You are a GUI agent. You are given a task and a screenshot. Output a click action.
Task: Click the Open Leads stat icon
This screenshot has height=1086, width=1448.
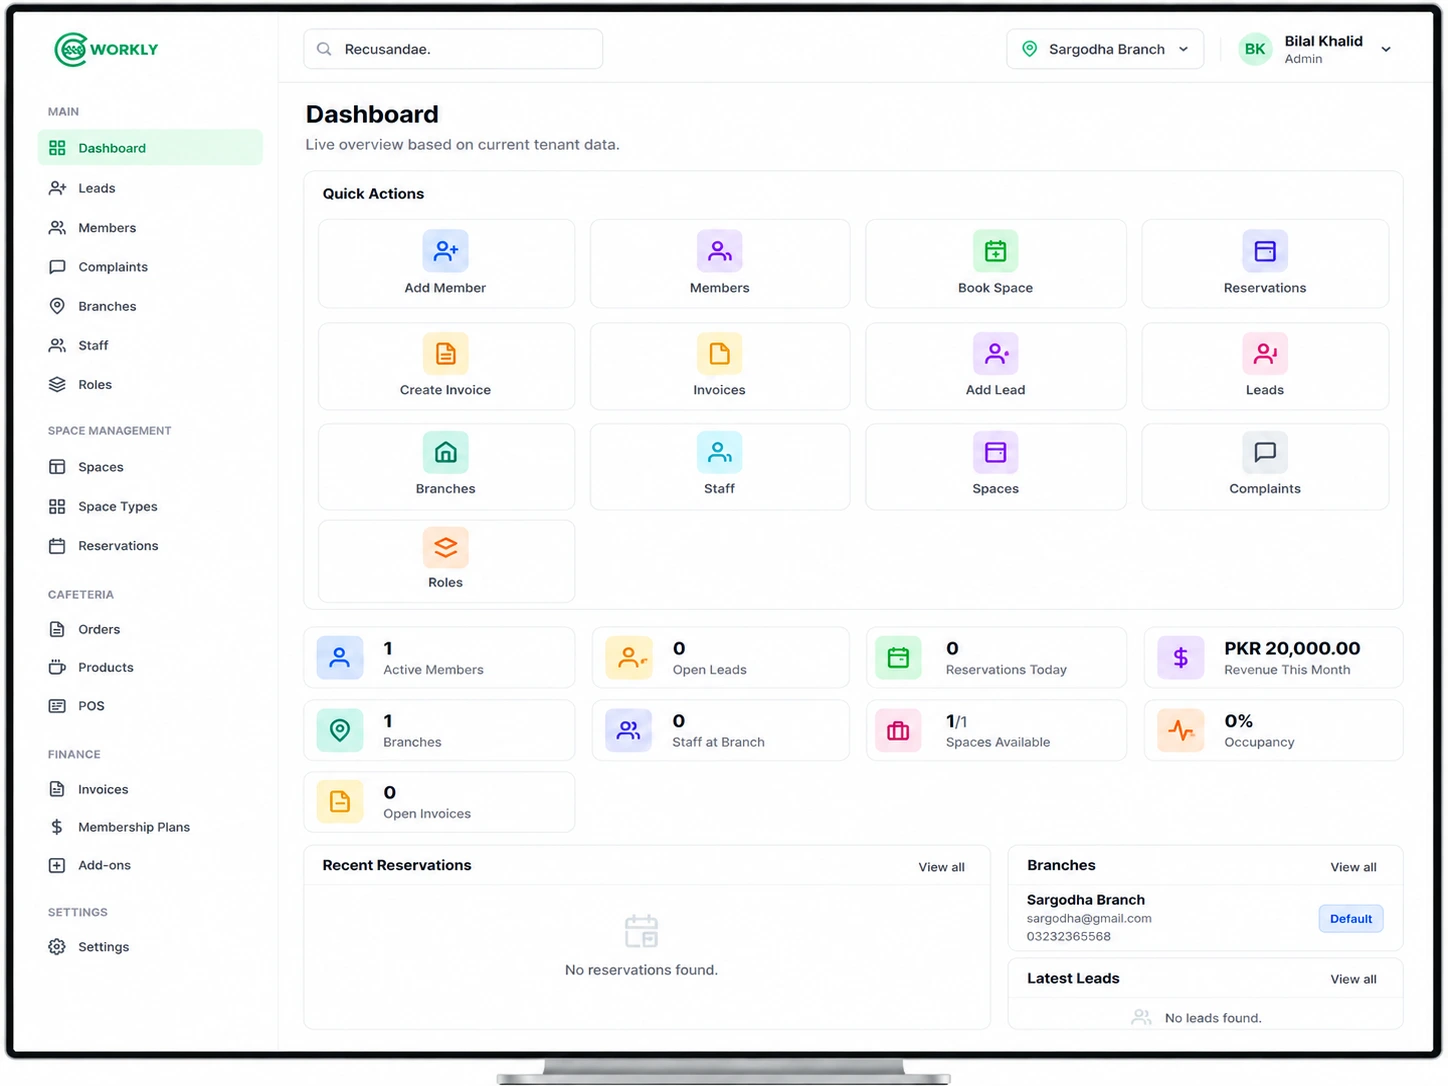(x=629, y=658)
